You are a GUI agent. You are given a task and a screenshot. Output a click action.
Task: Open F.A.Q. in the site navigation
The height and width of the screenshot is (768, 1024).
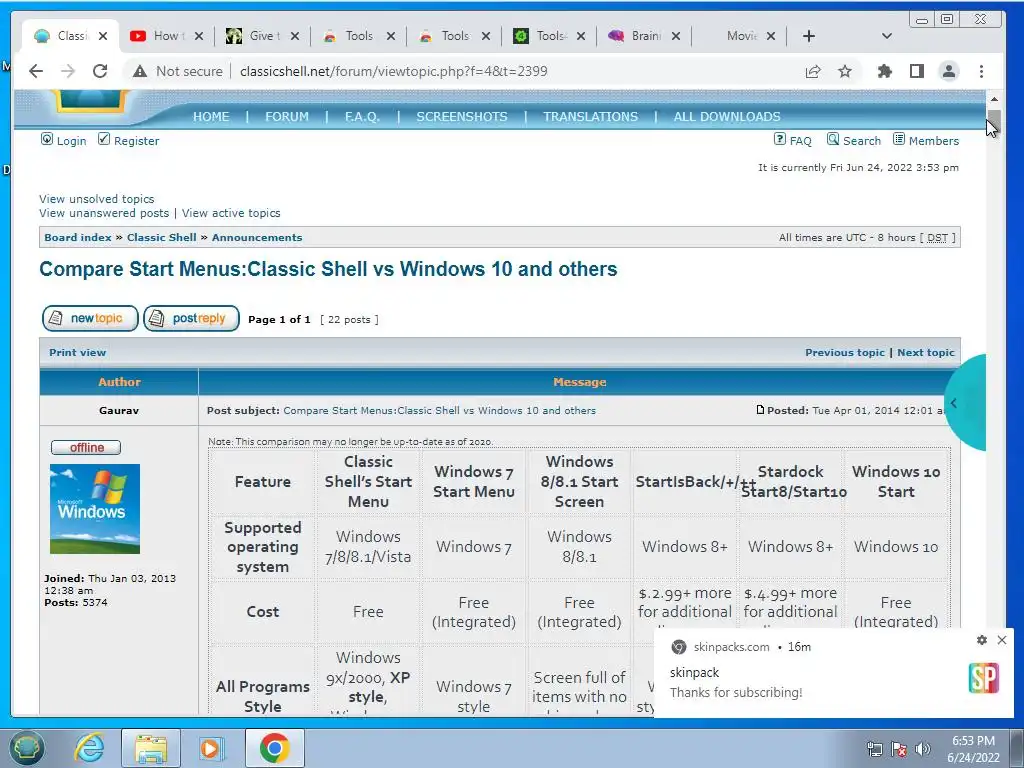362,116
